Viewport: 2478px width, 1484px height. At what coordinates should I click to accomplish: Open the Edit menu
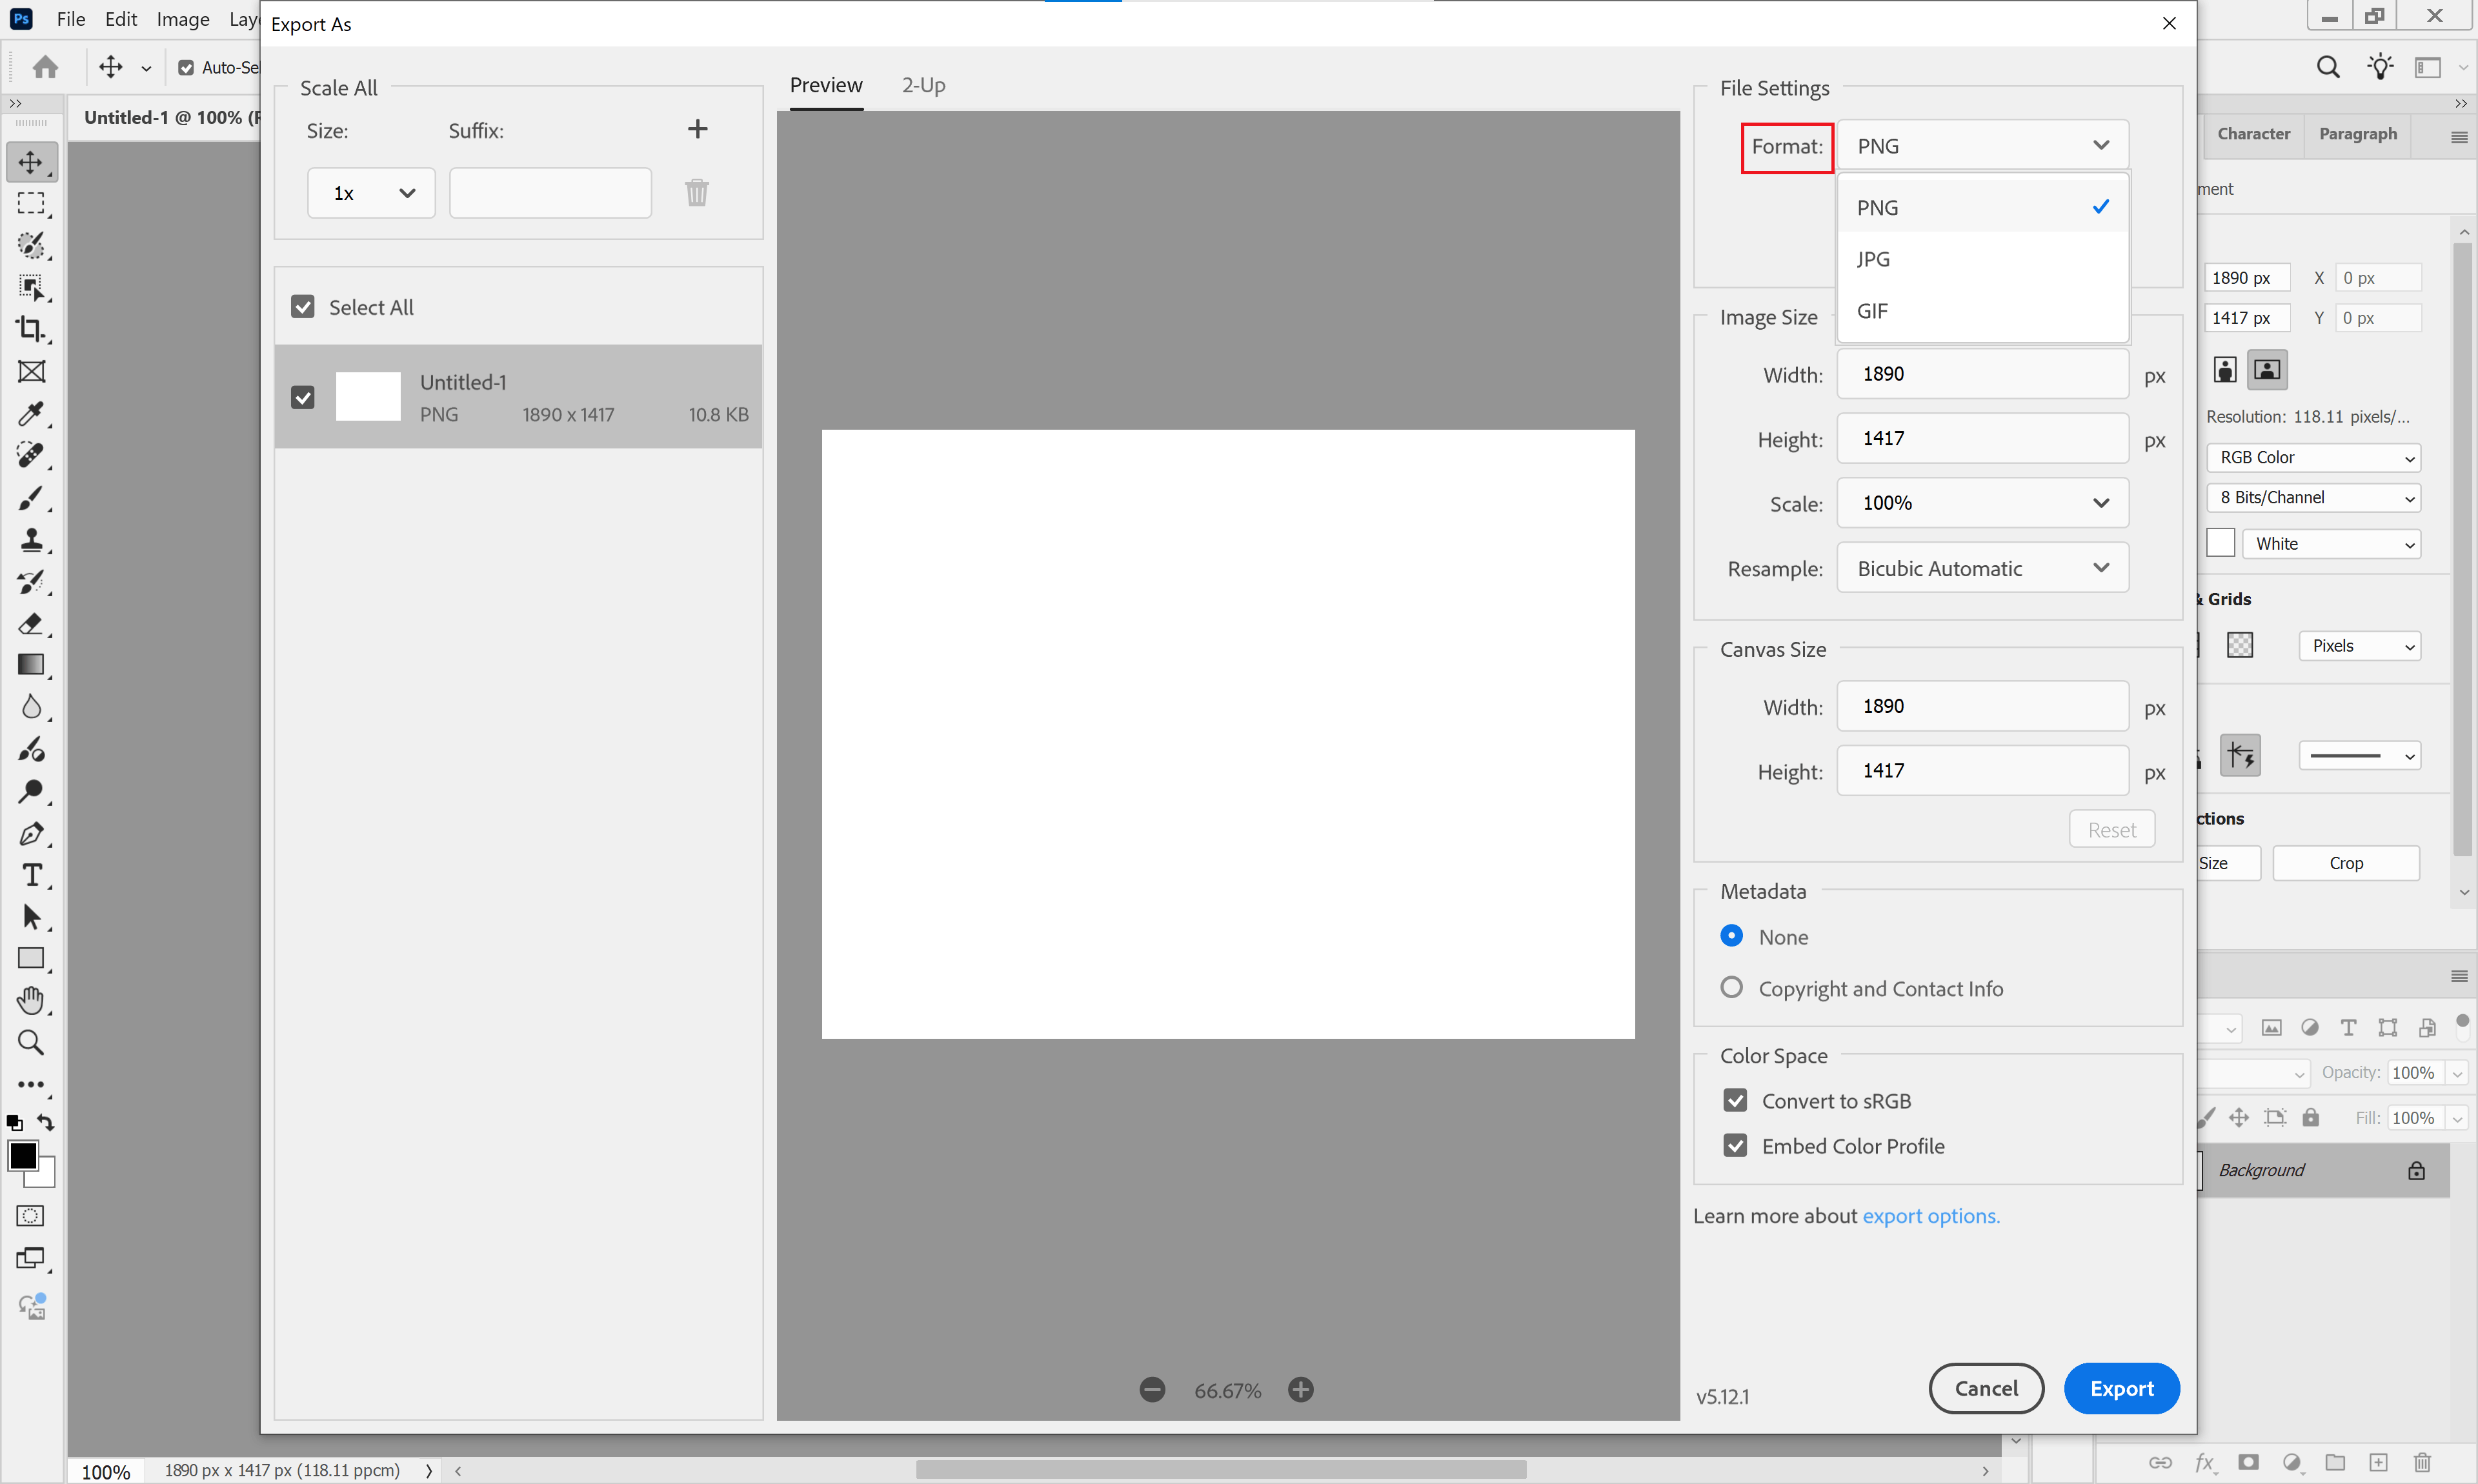[121, 19]
